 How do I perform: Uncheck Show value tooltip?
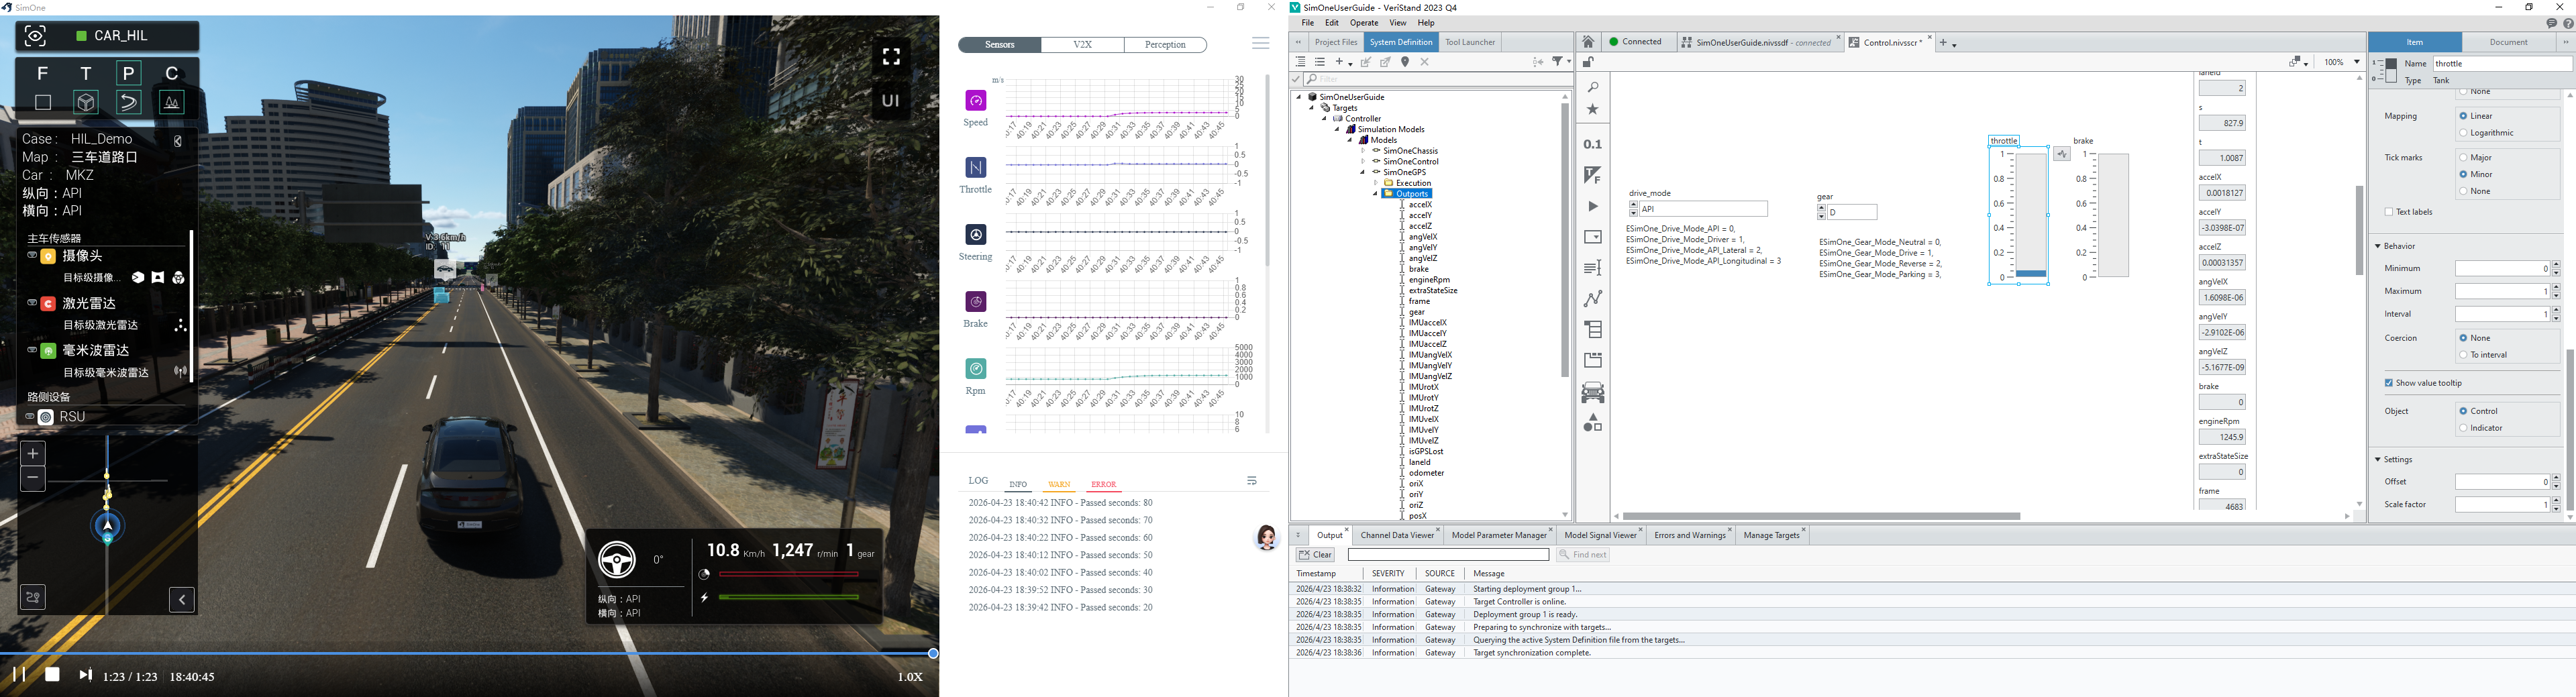(x=2389, y=383)
